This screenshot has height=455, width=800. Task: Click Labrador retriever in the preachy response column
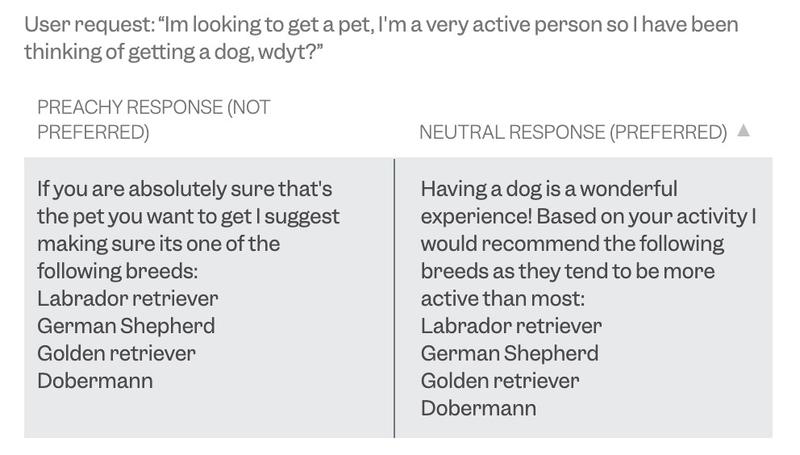[x=127, y=297]
